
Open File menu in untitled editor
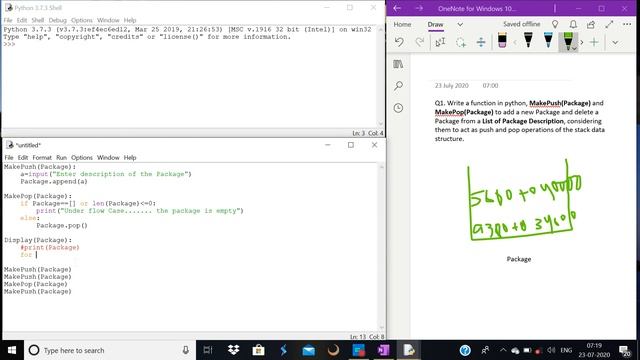9,158
